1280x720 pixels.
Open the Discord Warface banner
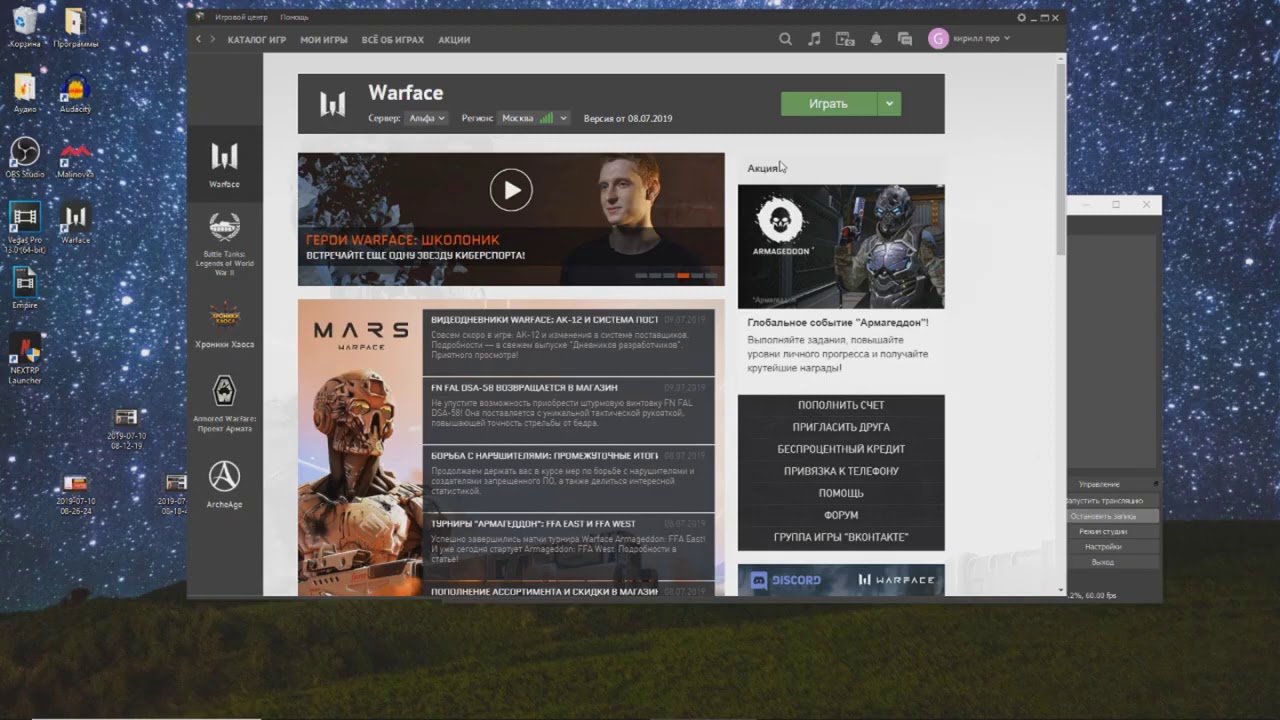tap(841, 580)
